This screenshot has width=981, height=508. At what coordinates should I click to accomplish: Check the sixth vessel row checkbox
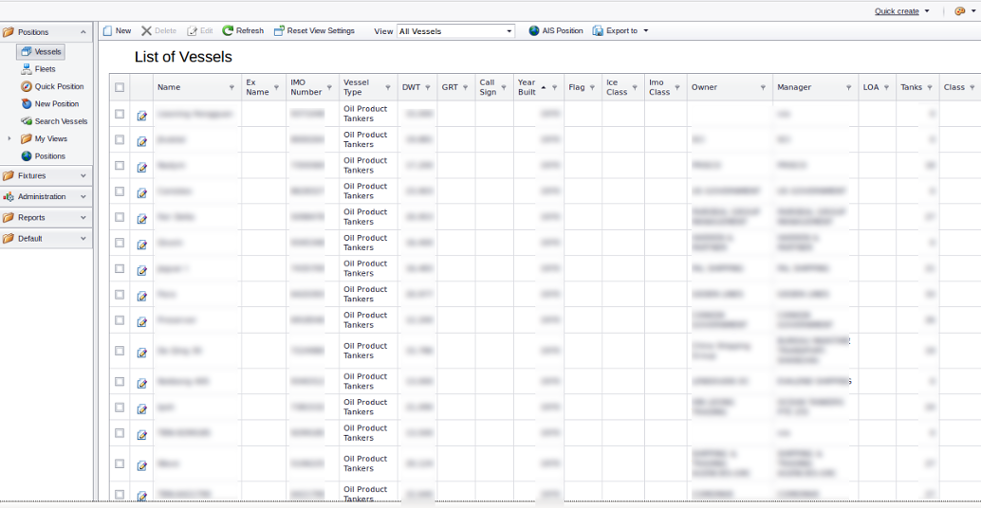pos(119,243)
